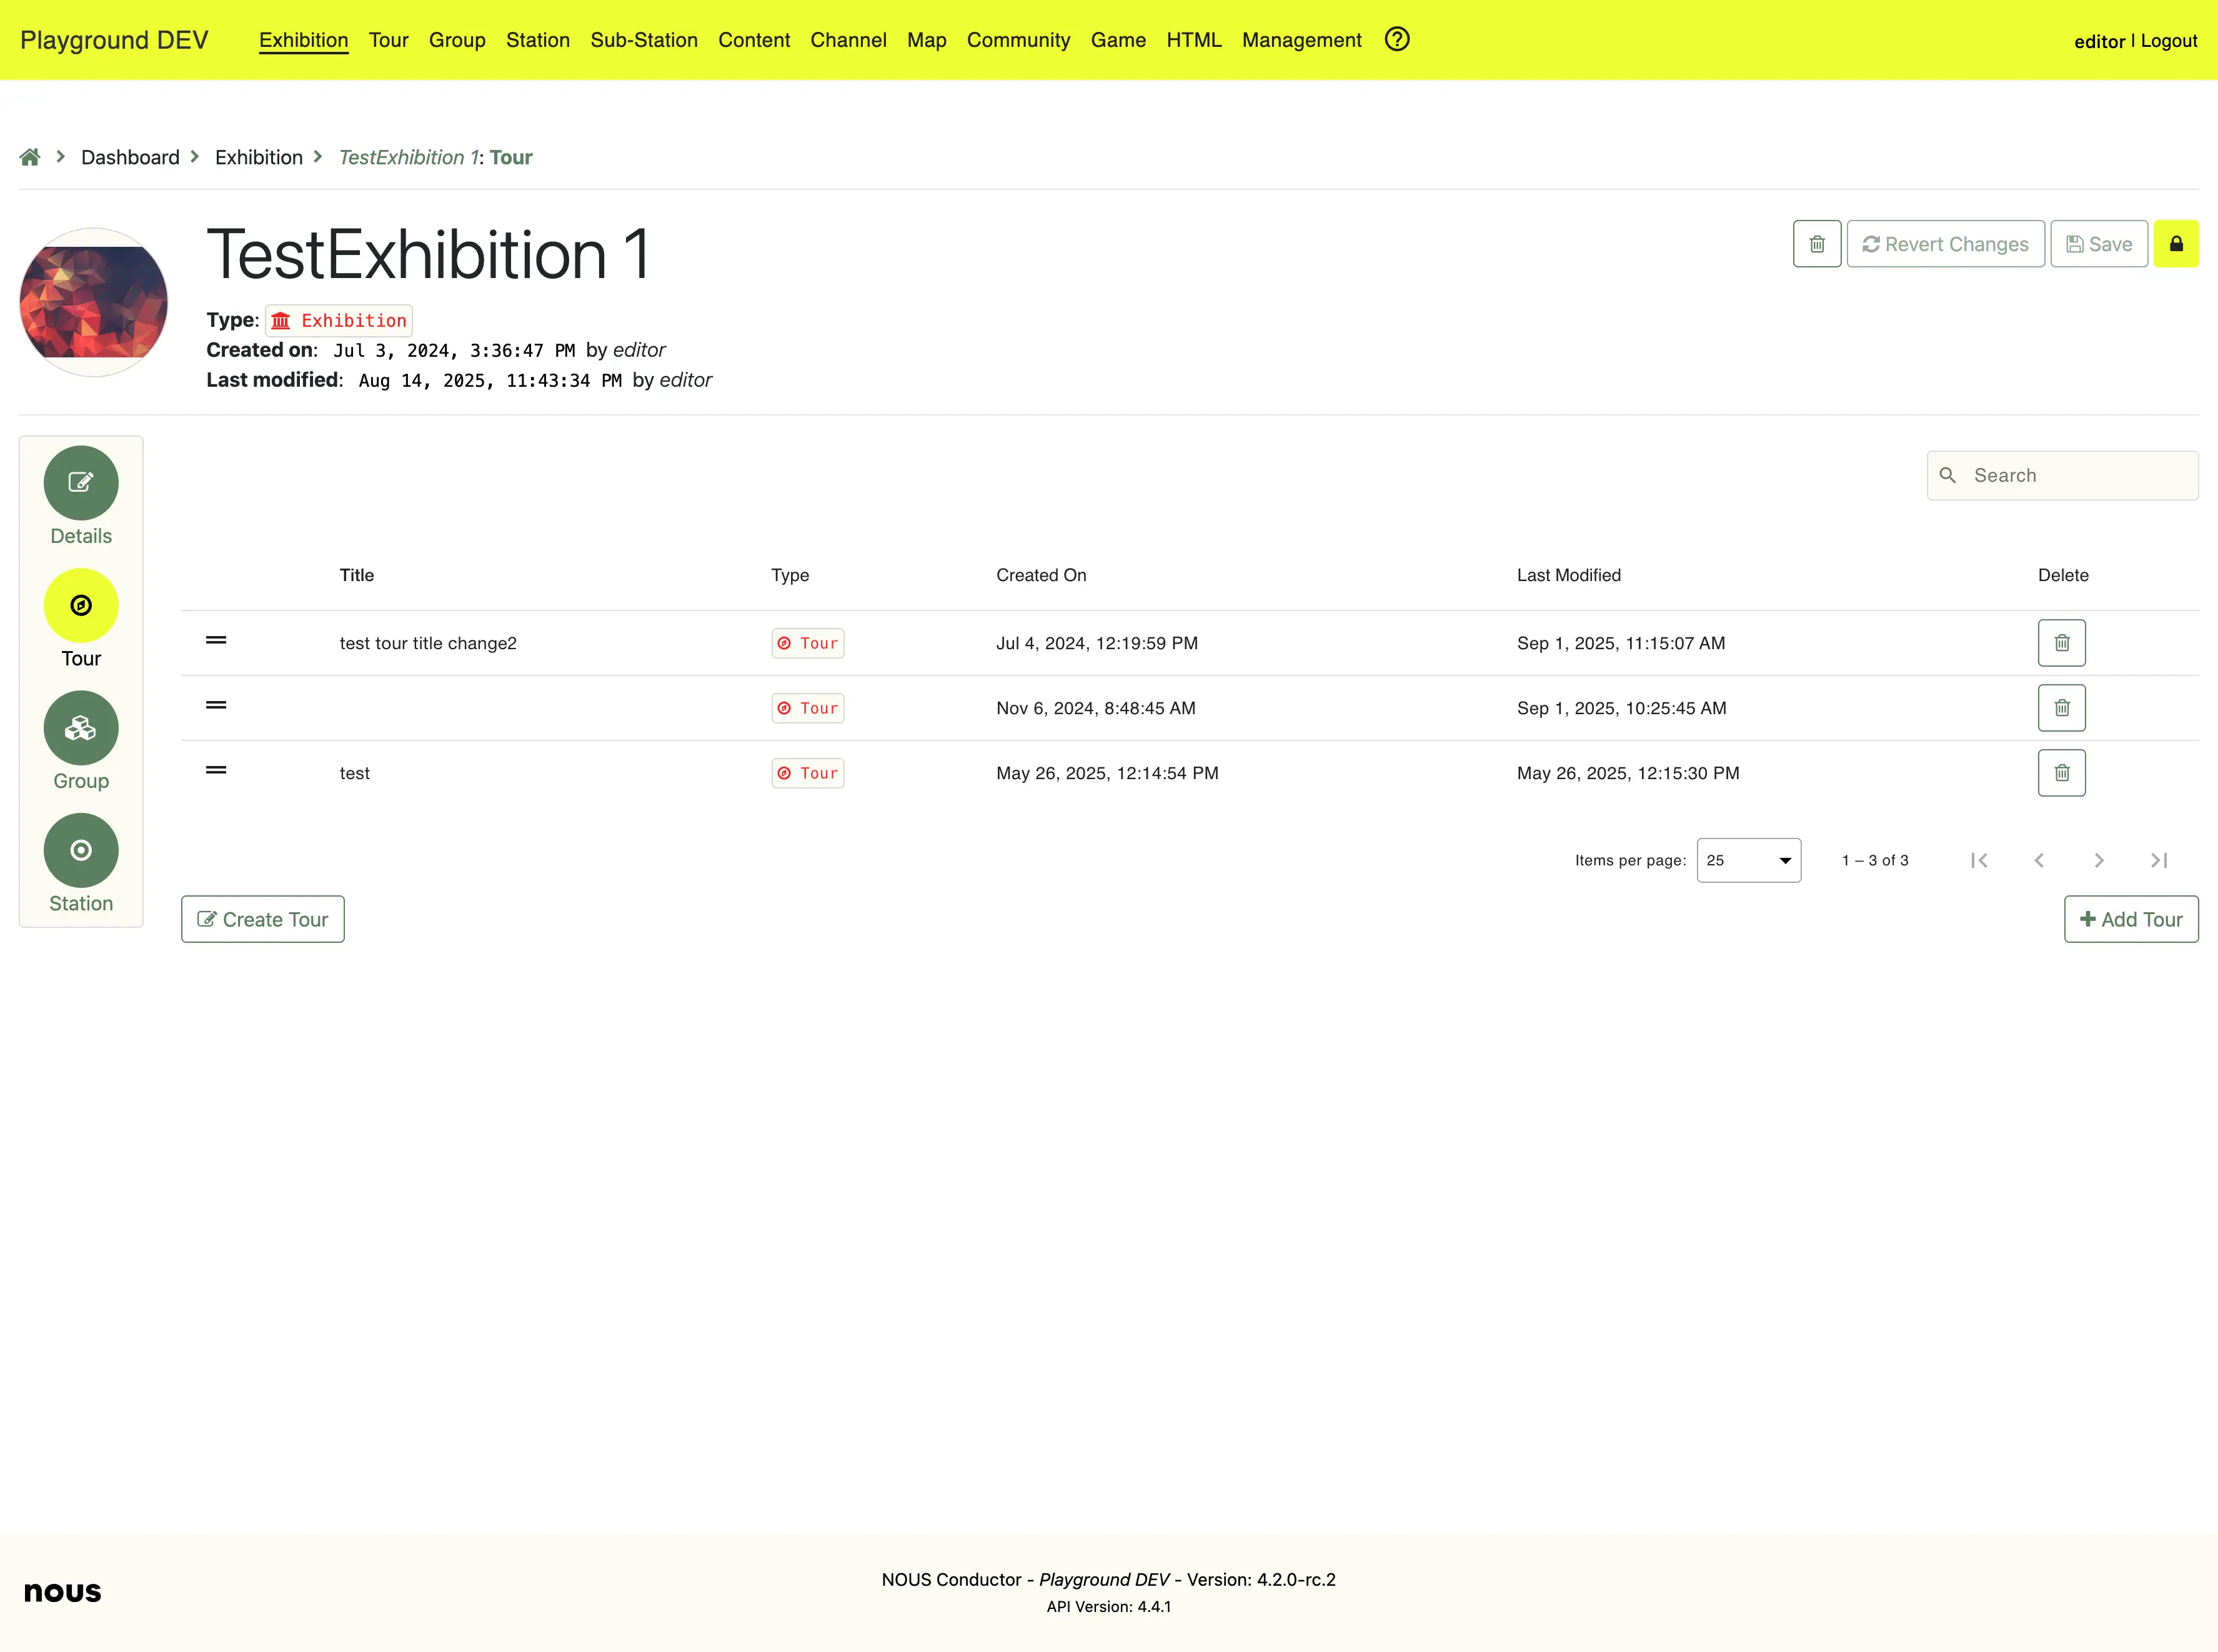
Task: Open the help question mark icon
Action: (1397, 39)
